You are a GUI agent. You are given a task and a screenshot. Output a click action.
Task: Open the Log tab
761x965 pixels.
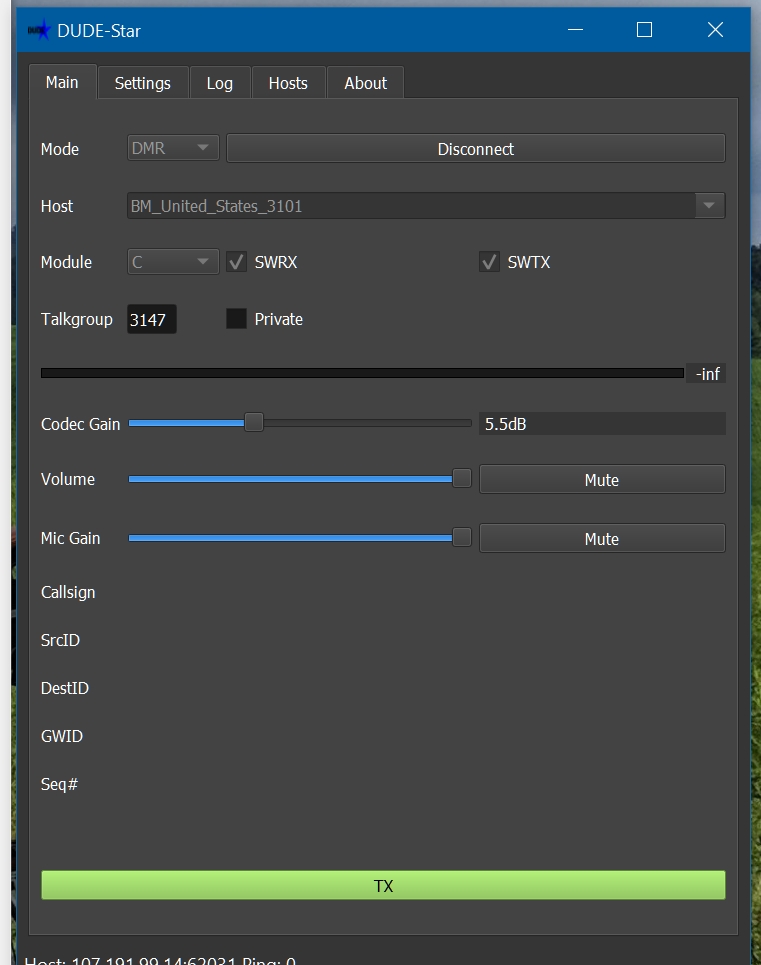219,83
